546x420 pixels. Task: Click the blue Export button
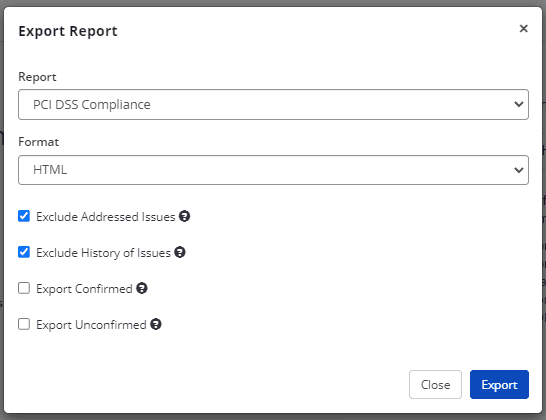coord(499,384)
